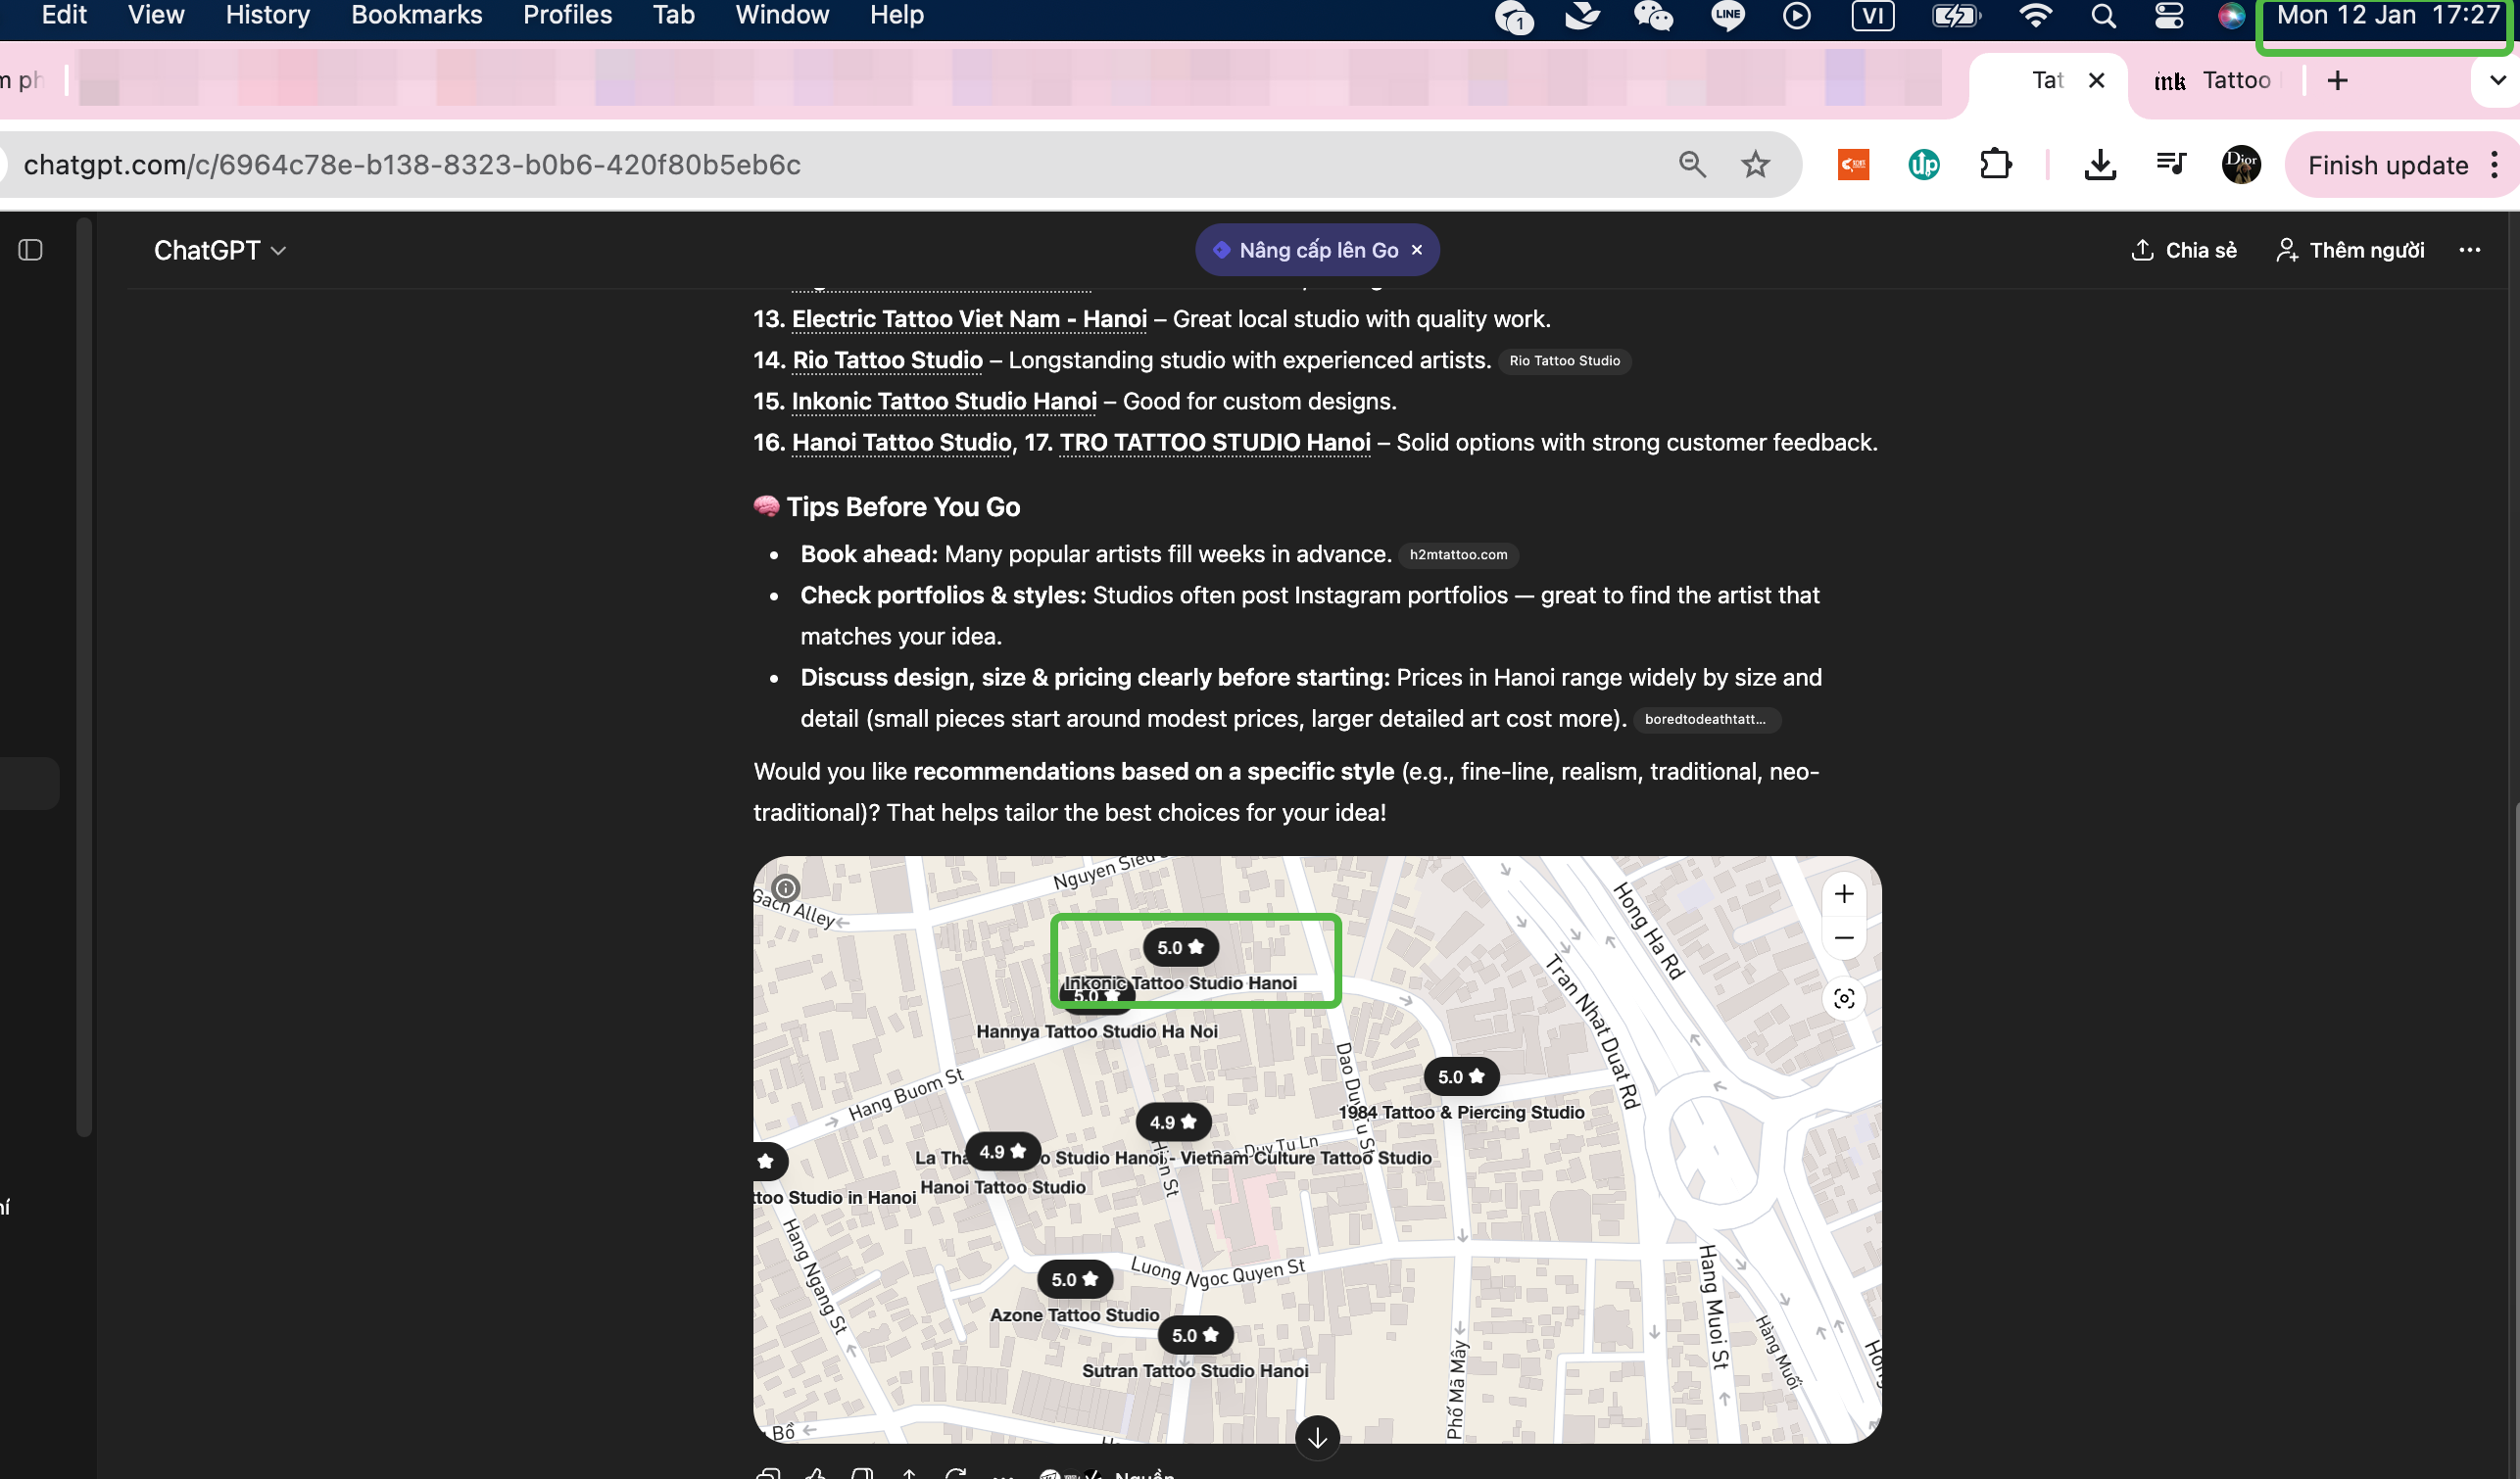Zoom in on the map with plus
Image resolution: width=2520 pixels, height=1479 pixels.
coord(1844,894)
